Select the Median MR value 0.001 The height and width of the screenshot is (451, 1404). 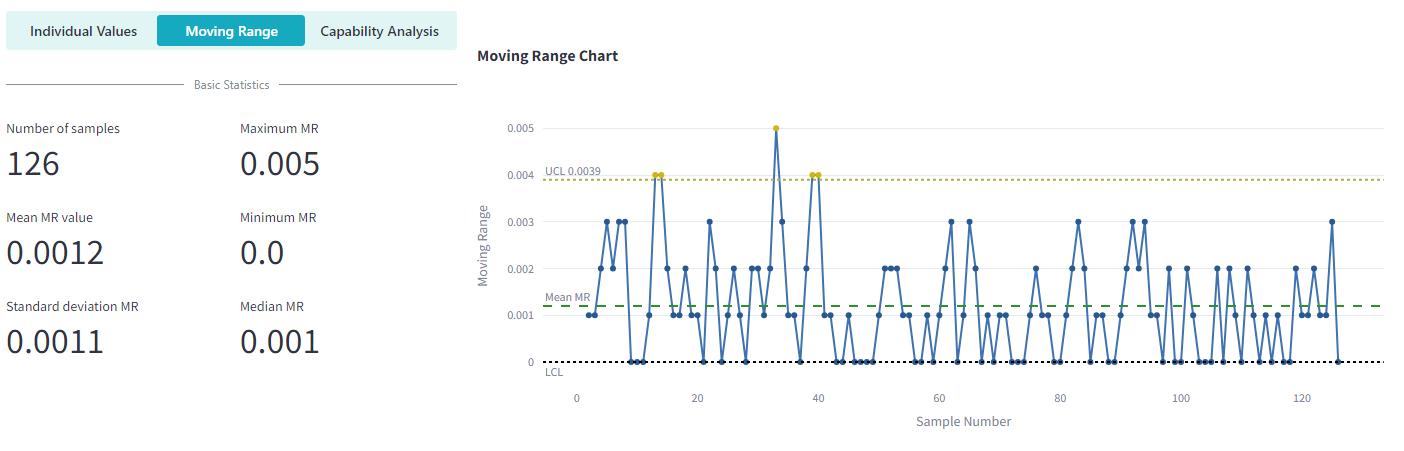click(280, 342)
